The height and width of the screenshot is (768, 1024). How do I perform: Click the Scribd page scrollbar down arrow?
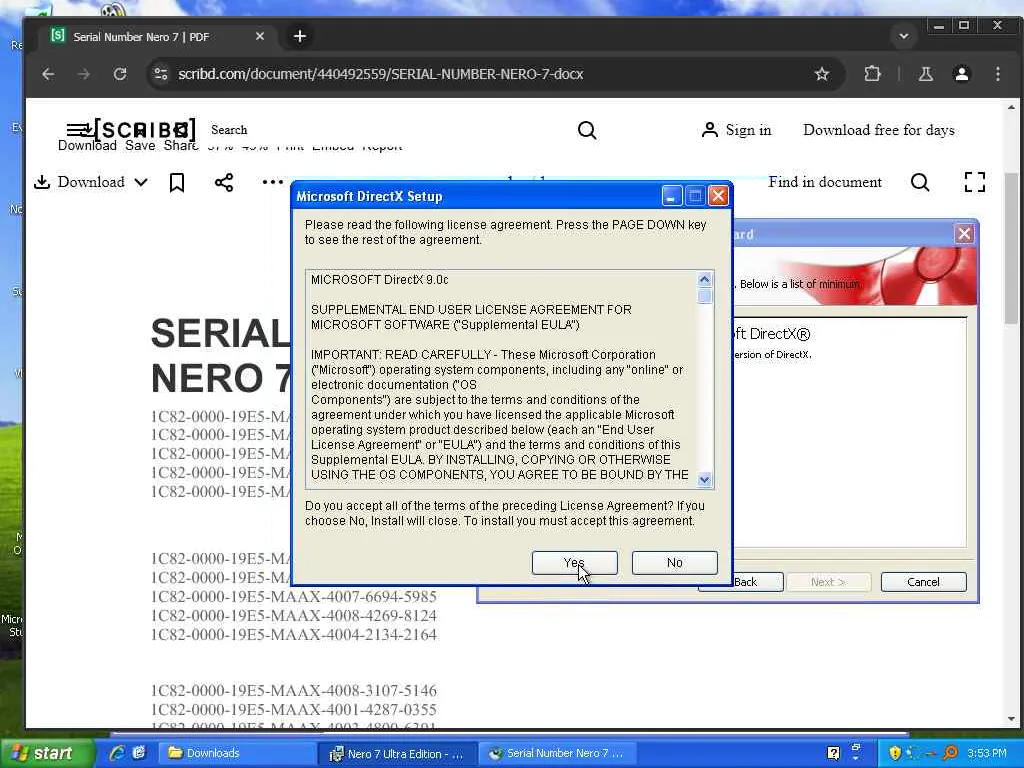[x=1011, y=719]
